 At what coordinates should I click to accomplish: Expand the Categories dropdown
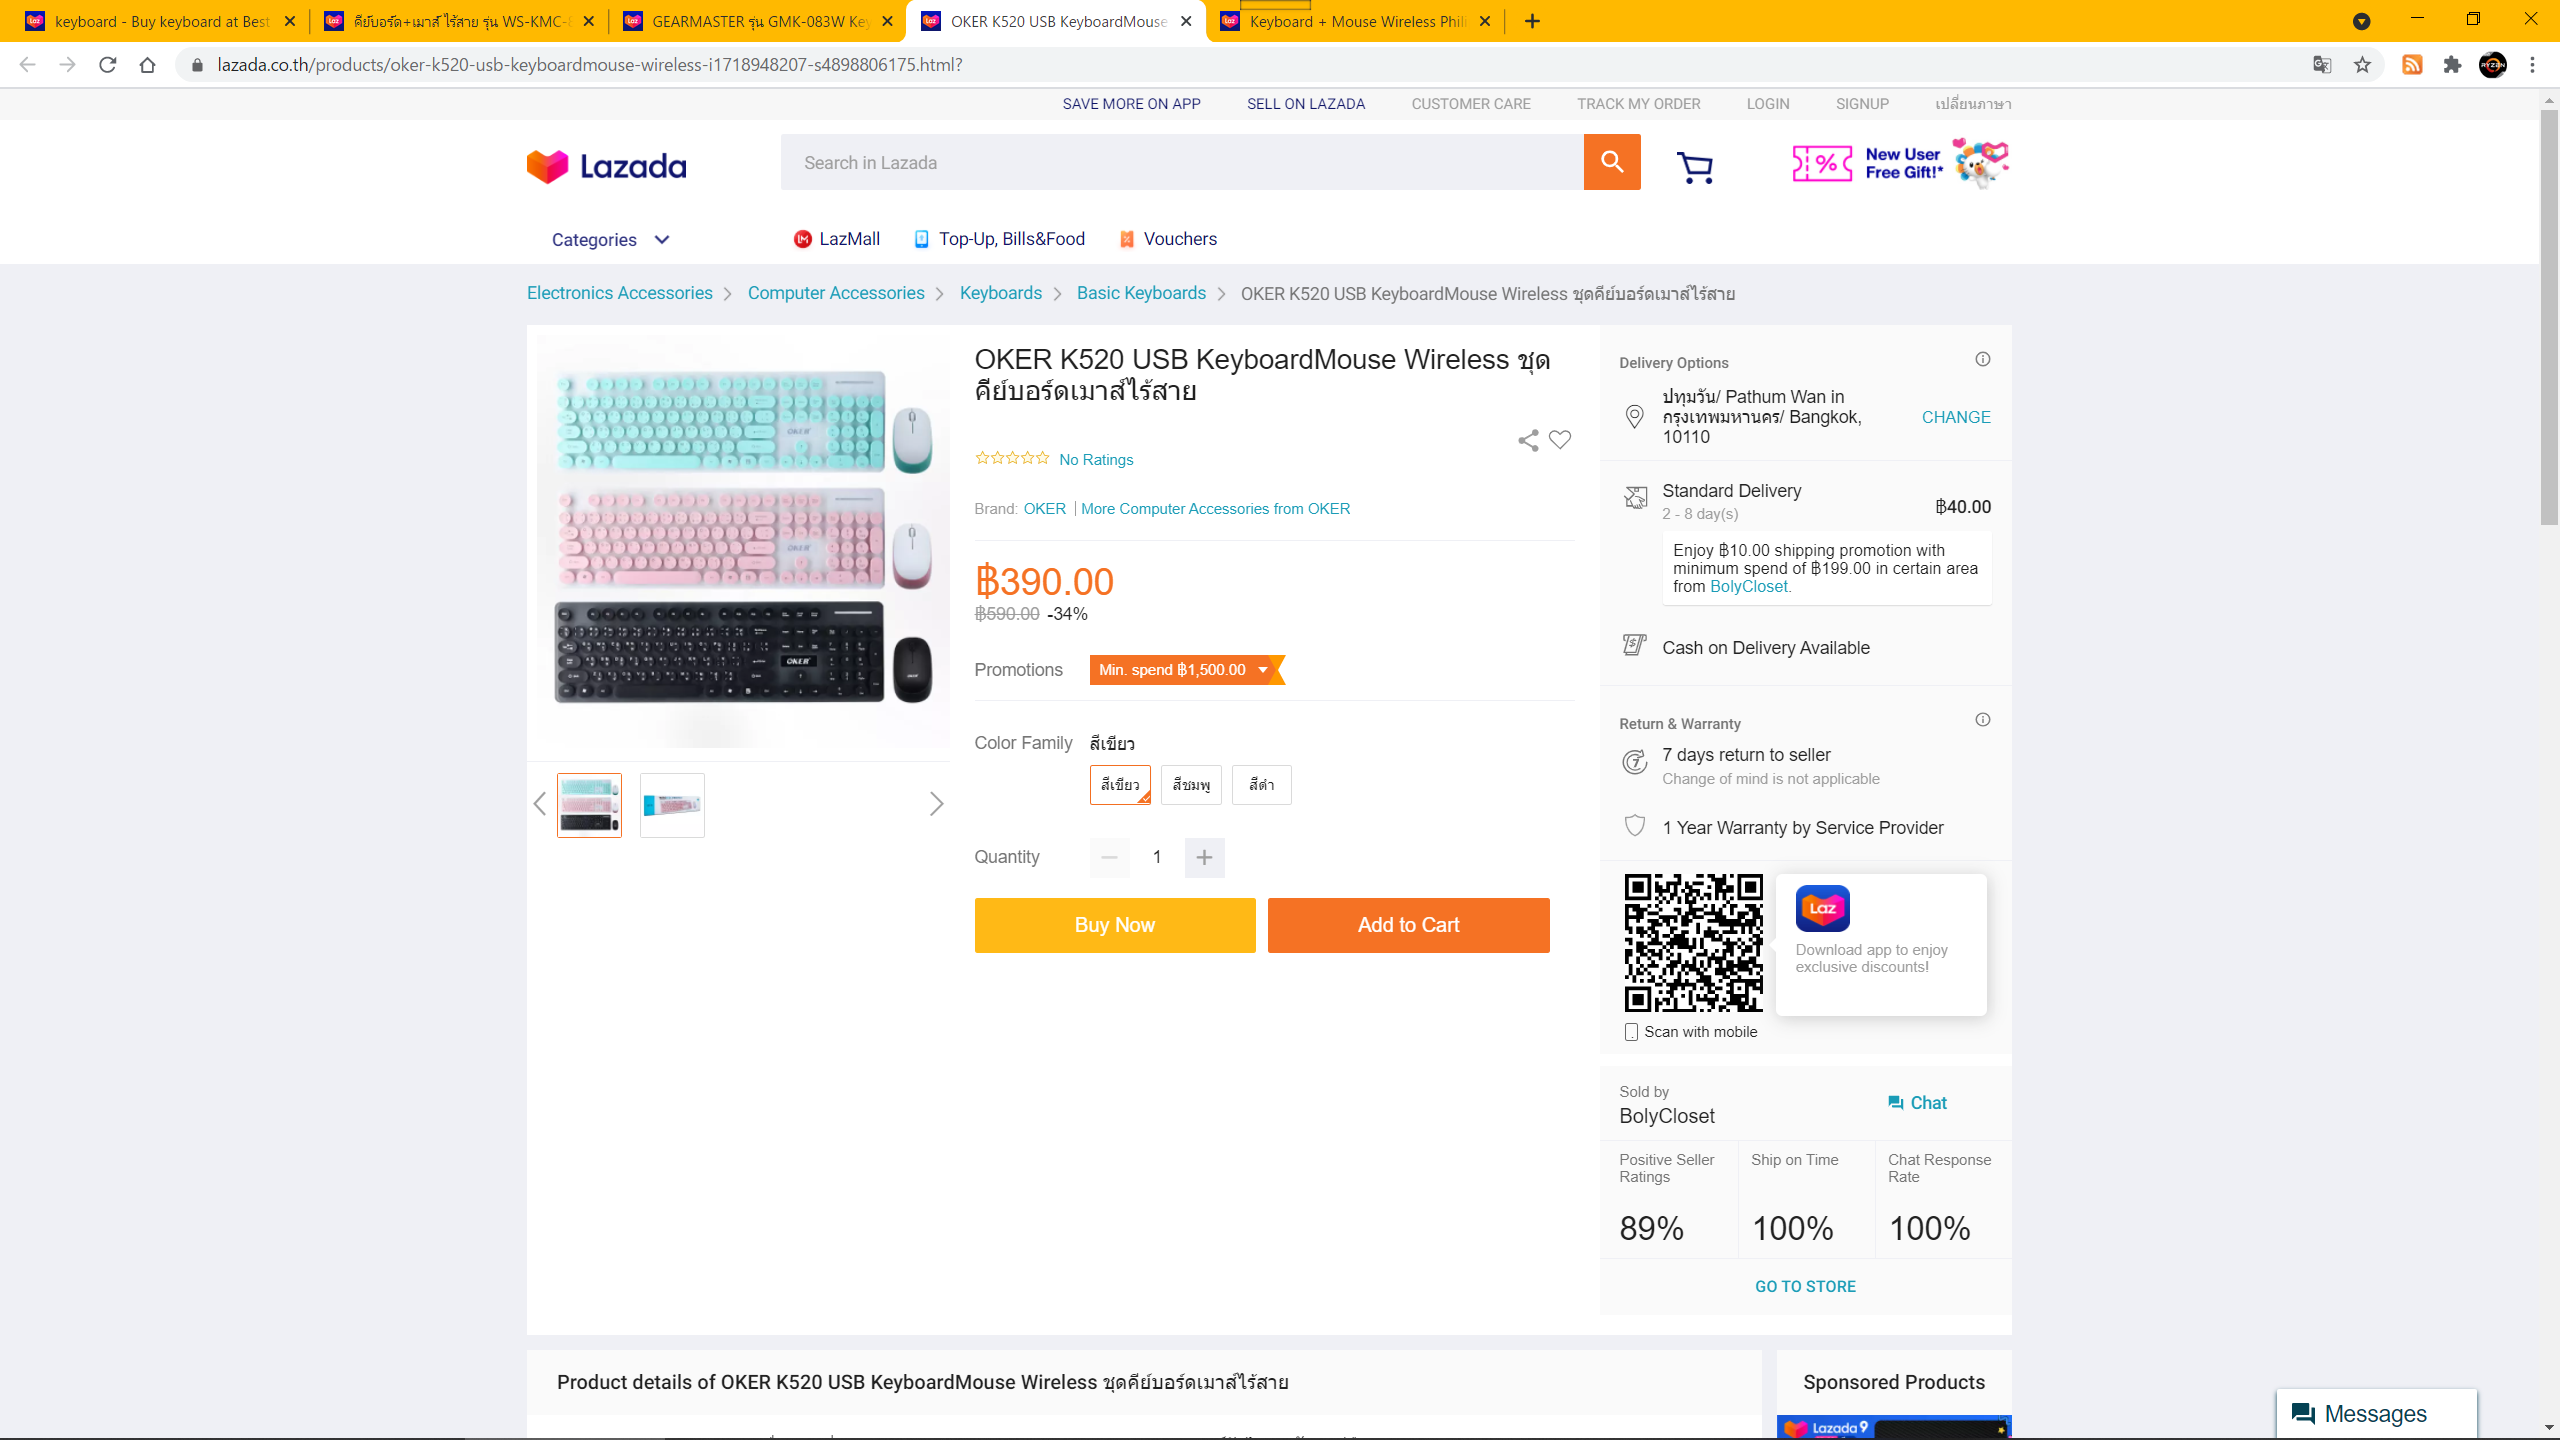click(x=610, y=239)
